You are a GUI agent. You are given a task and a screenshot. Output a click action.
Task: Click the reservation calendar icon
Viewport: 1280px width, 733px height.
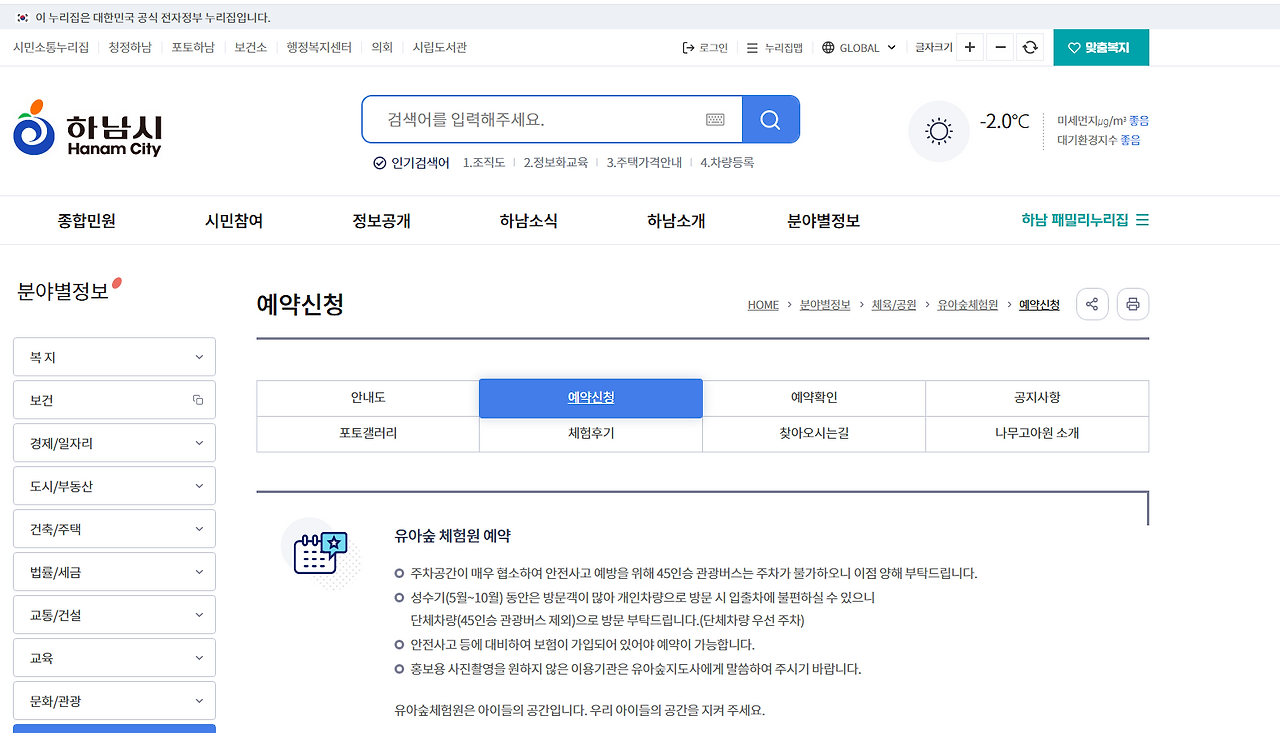coord(321,552)
